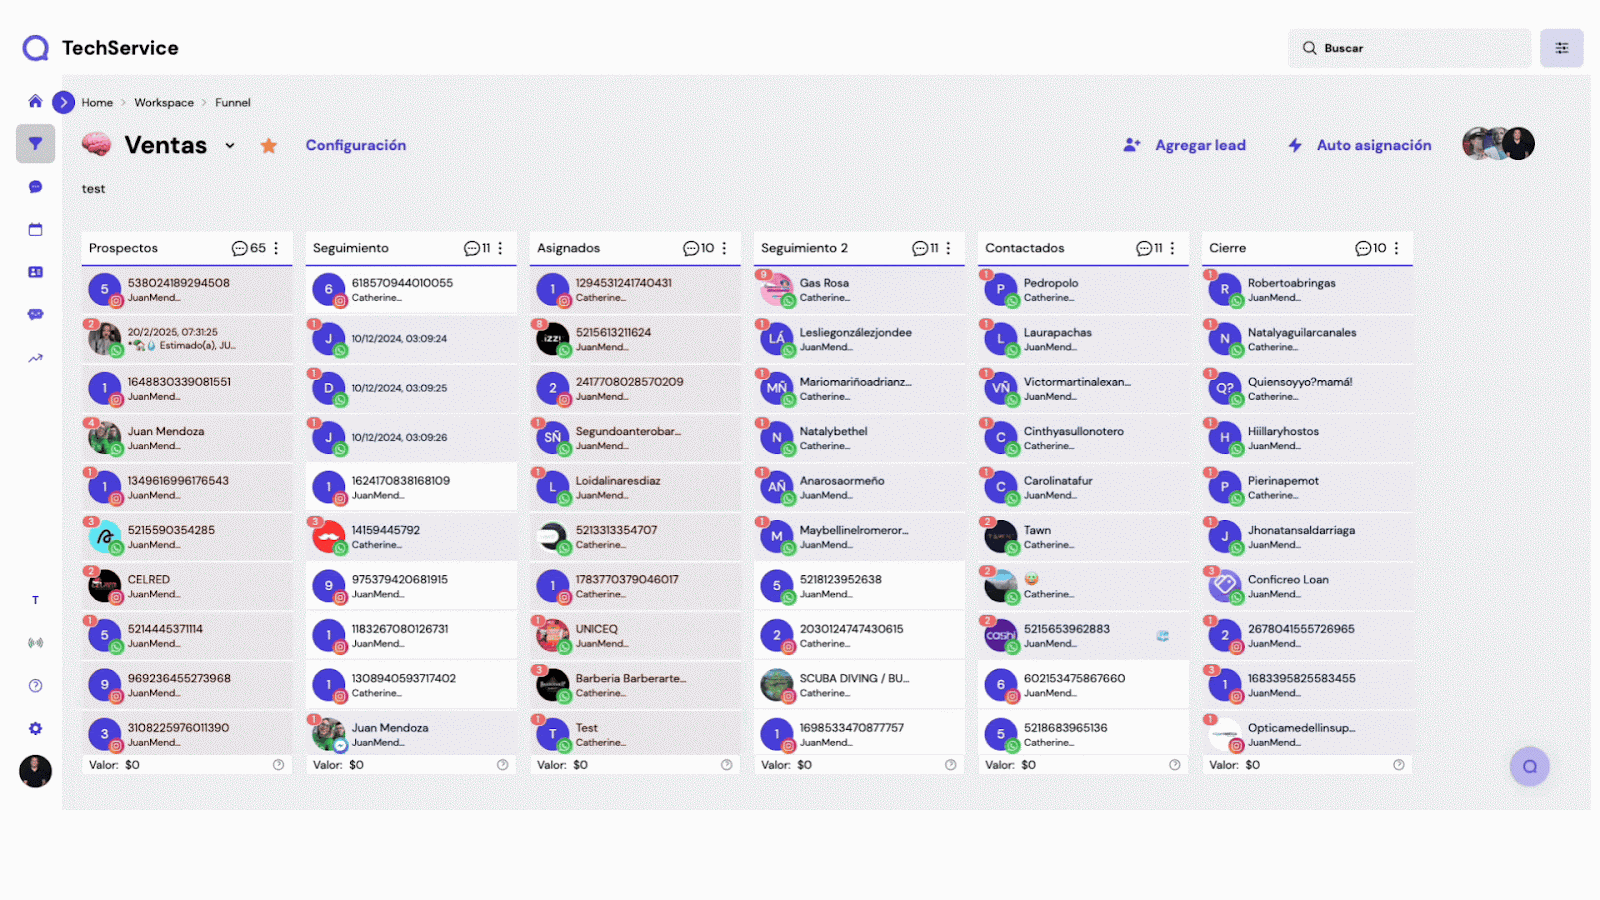Click the help question mark sidebar icon
The height and width of the screenshot is (900, 1600).
pyautogui.click(x=35, y=686)
